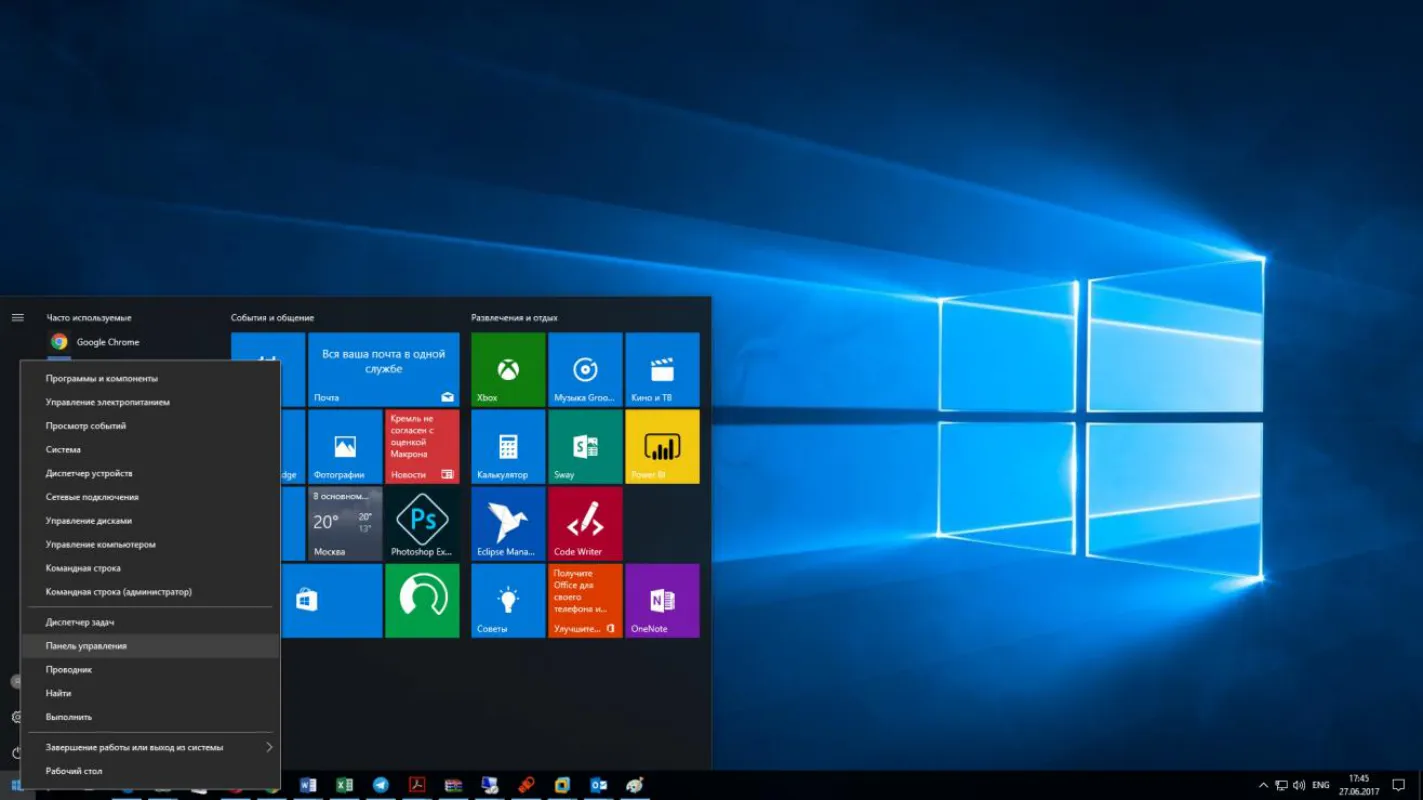The image size is (1423, 800).
Task: Open the Калькулятор tile
Action: click(x=508, y=447)
